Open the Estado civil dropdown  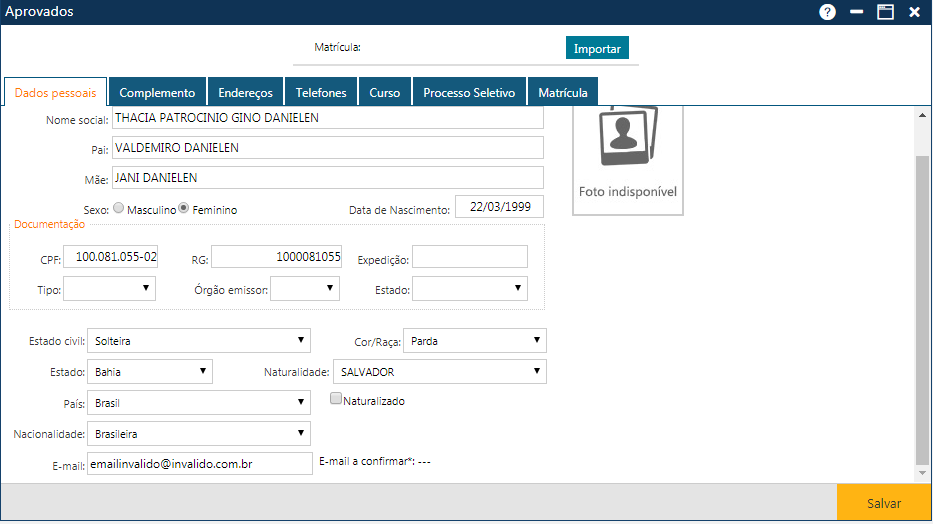[x=199, y=341]
